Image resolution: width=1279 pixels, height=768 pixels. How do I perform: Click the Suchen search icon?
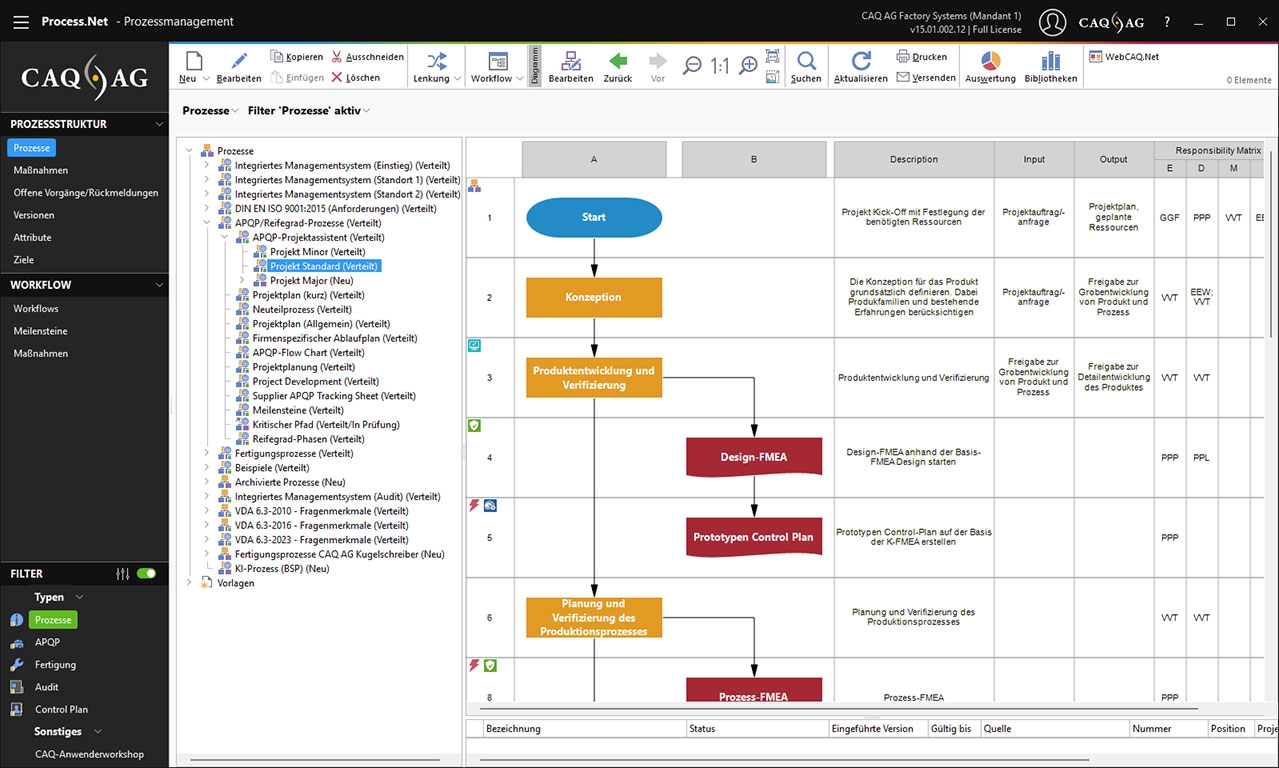(806, 61)
